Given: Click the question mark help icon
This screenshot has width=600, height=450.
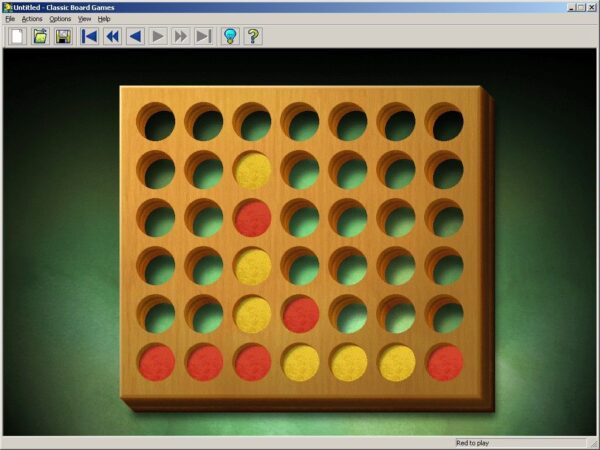Looking at the screenshot, I should (x=254, y=37).
